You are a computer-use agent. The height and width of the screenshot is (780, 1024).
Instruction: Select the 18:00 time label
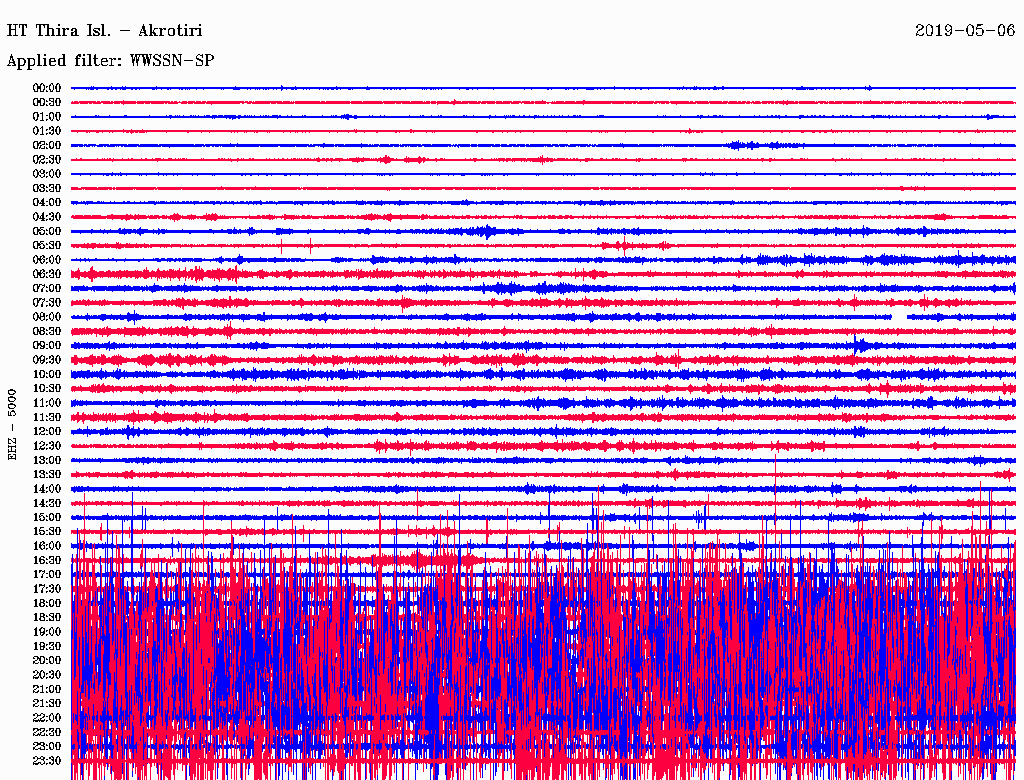(x=47, y=603)
